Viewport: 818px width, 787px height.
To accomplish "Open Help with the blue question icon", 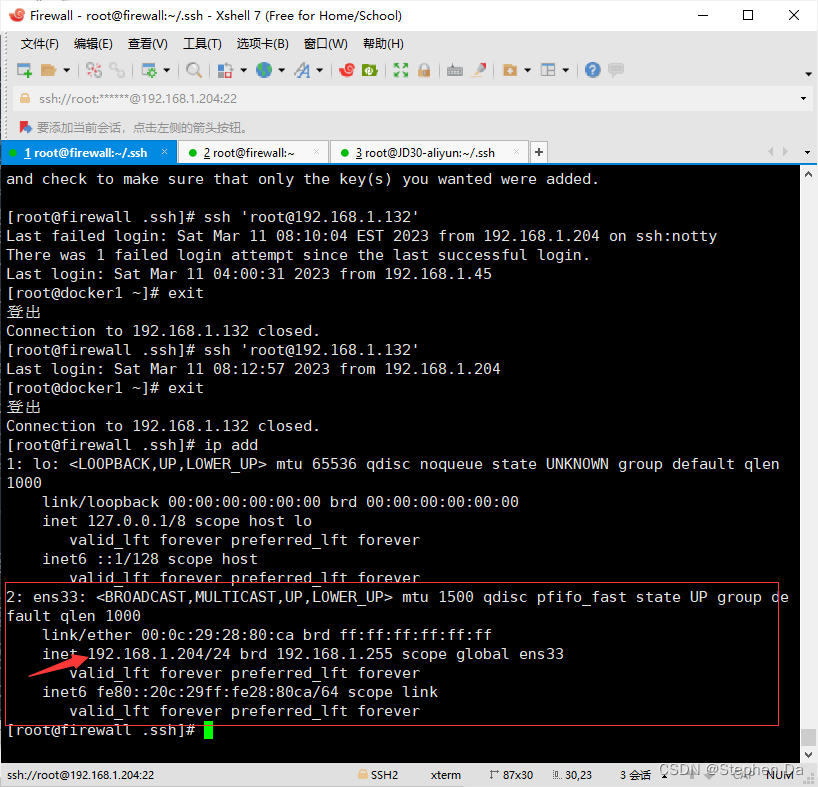I will pyautogui.click(x=593, y=70).
